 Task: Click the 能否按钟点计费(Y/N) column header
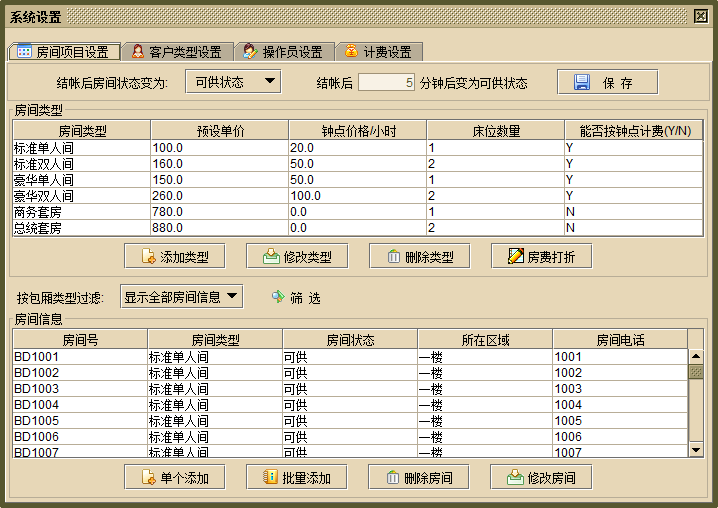[x=634, y=131]
